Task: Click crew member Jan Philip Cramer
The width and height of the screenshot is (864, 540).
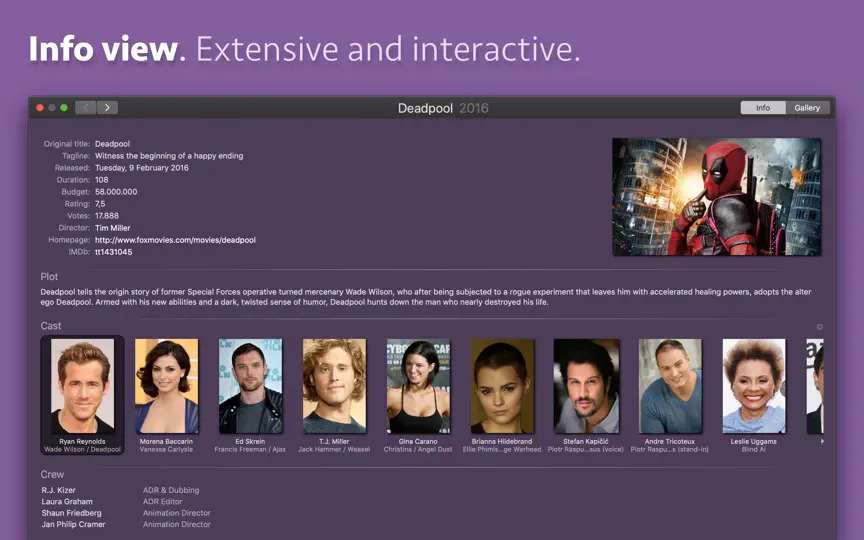Action: [x=73, y=525]
